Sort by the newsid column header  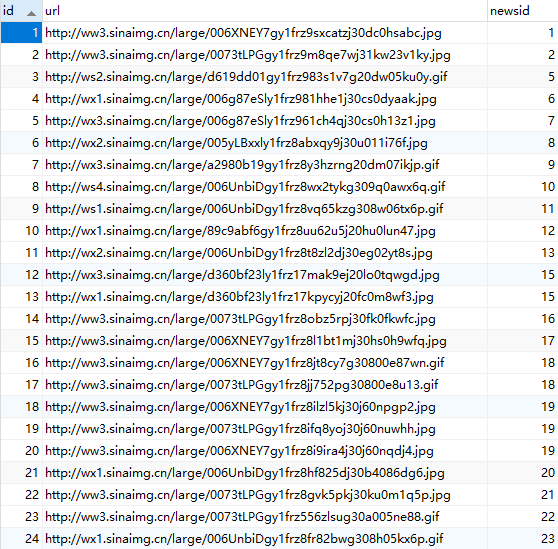522,11
